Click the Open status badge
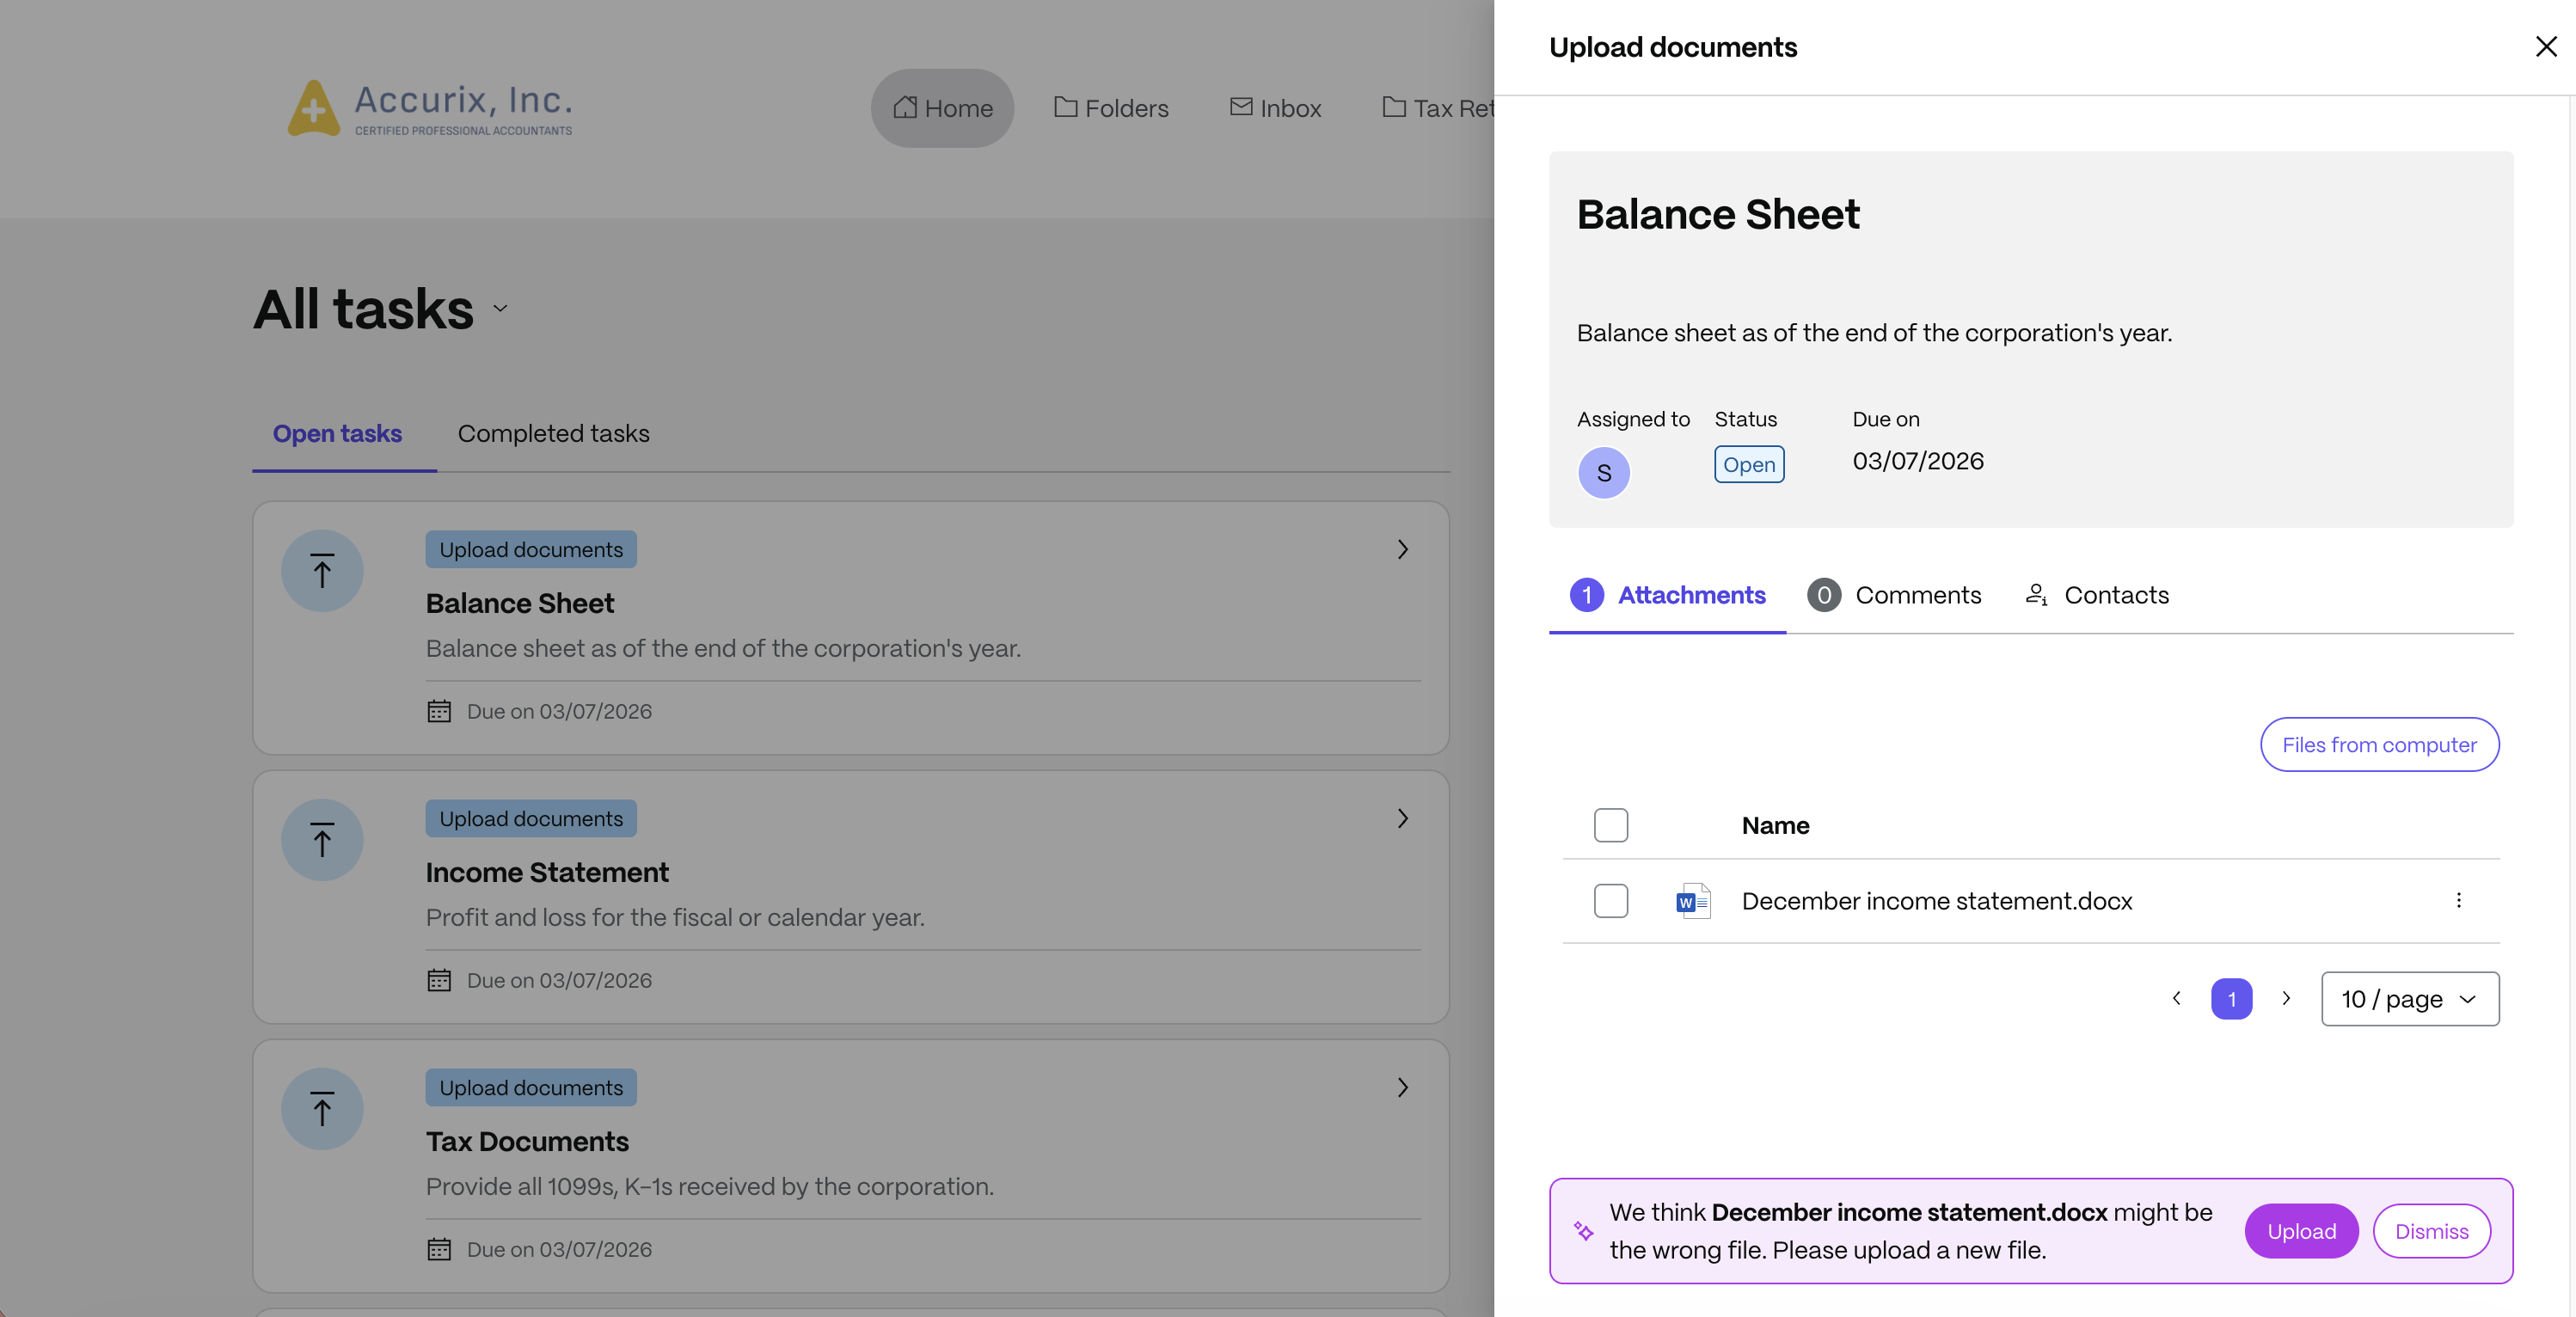This screenshot has width=2576, height=1317. 1749,465
